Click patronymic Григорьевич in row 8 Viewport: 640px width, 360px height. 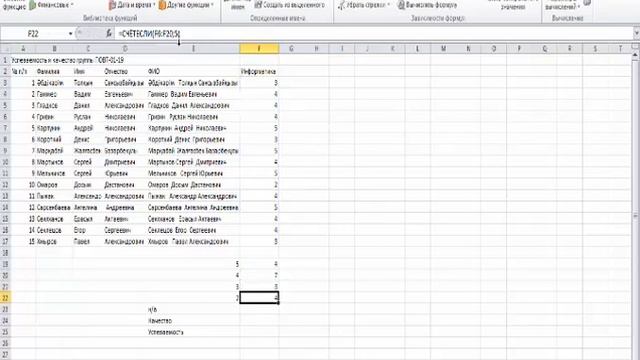[125, 139]
